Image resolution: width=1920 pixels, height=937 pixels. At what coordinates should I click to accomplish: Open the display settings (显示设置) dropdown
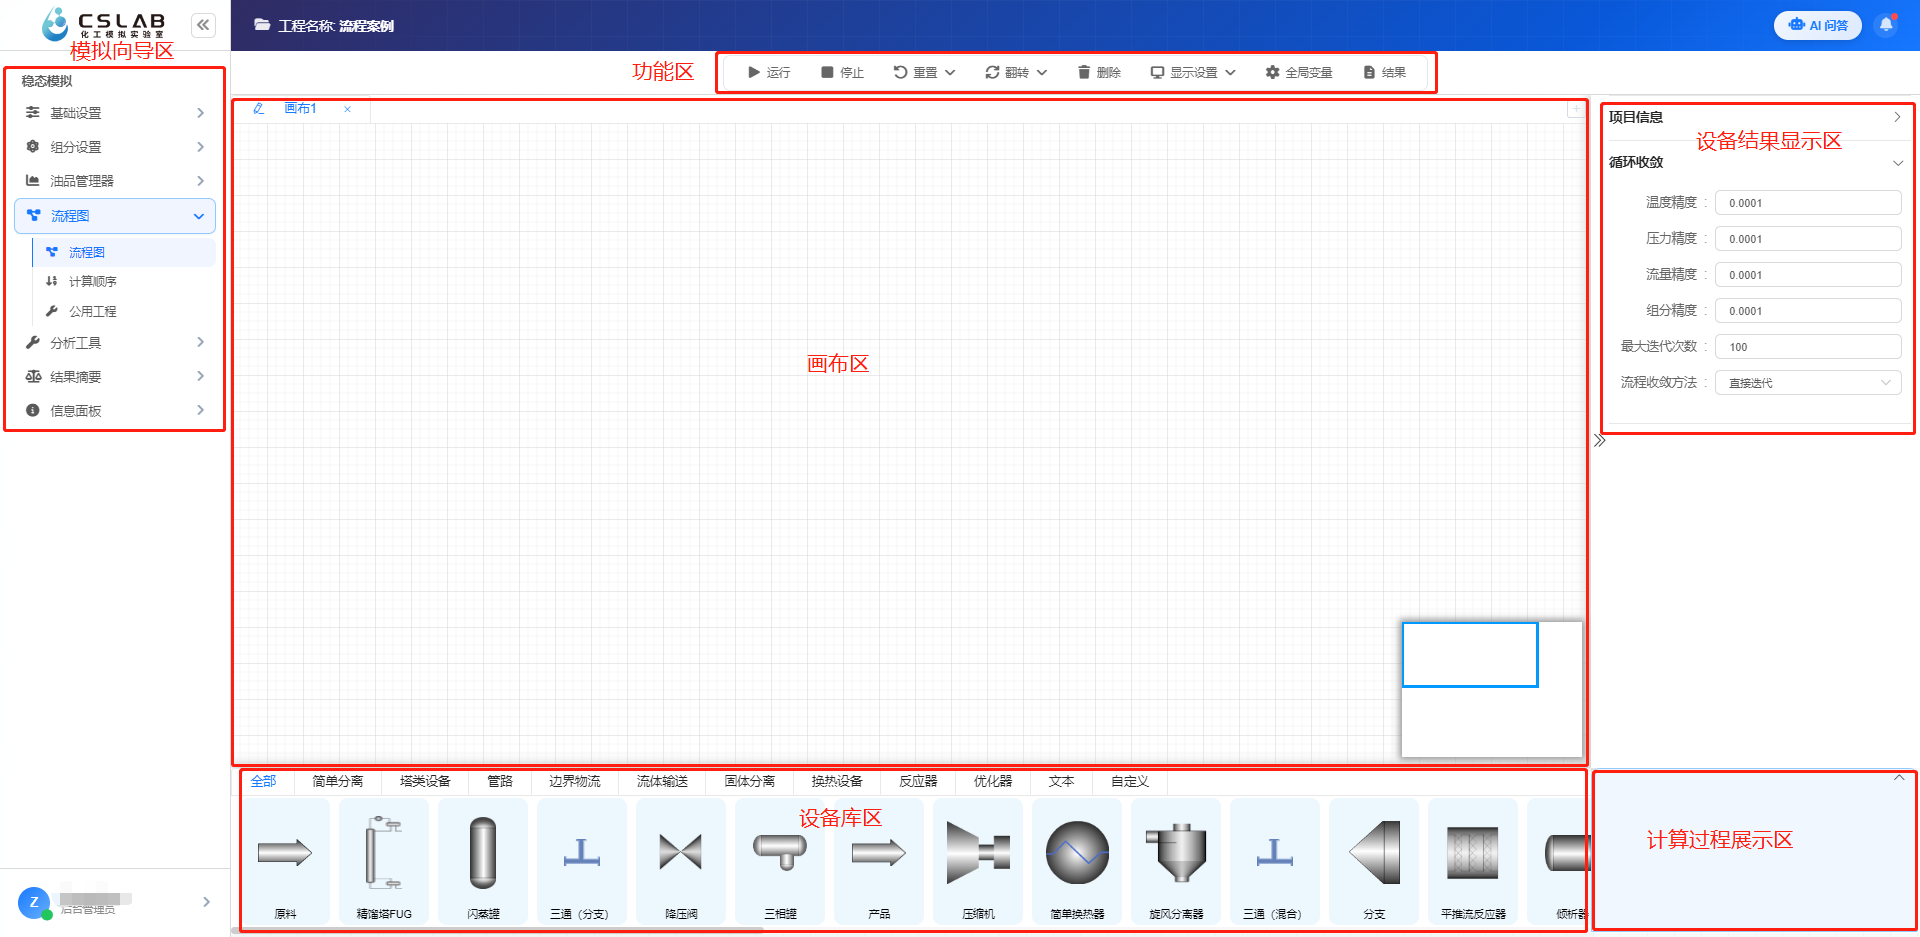[1193, 72]
